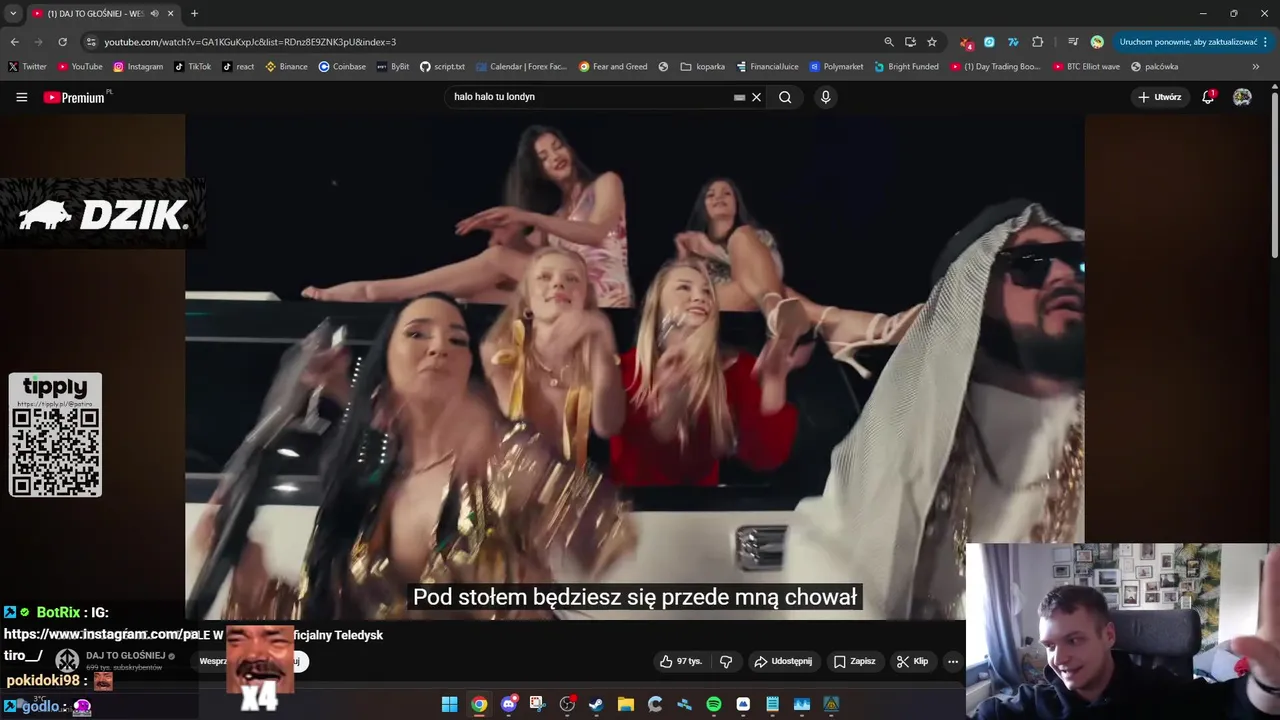1280x720 pixels.
Task: Click the video player area
Action: (x=635, y=365)
